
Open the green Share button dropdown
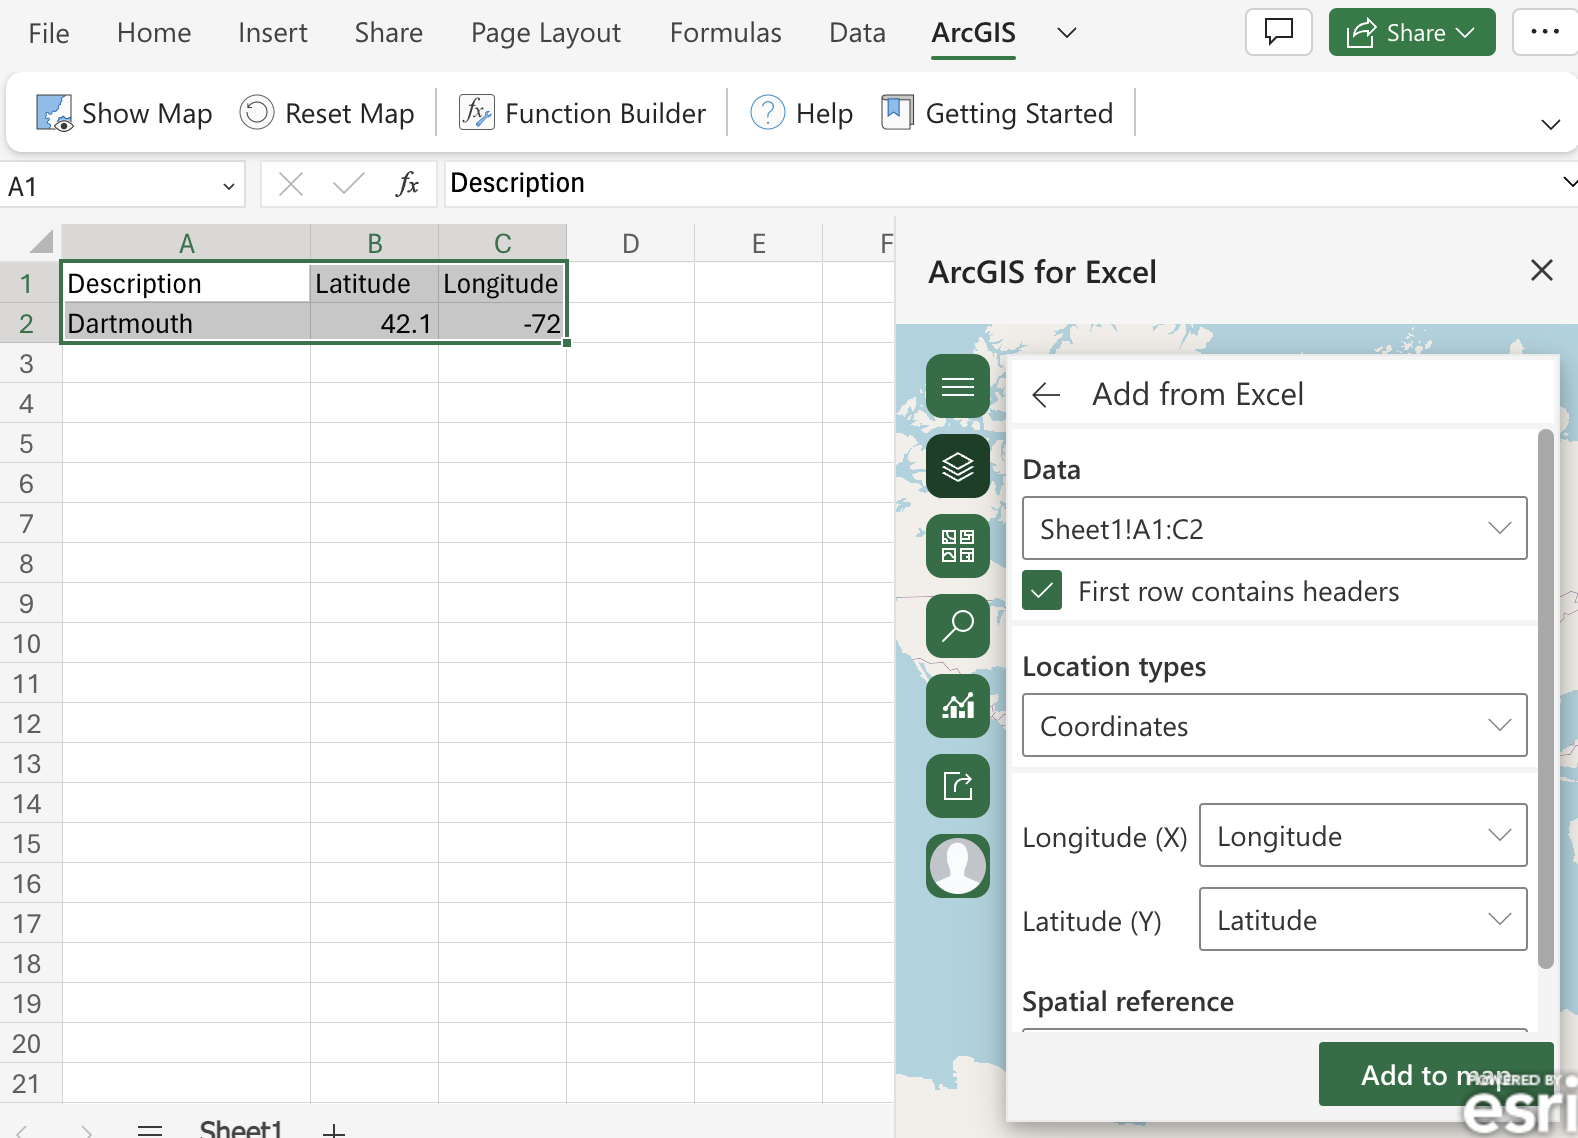[x=1412, y=32]
